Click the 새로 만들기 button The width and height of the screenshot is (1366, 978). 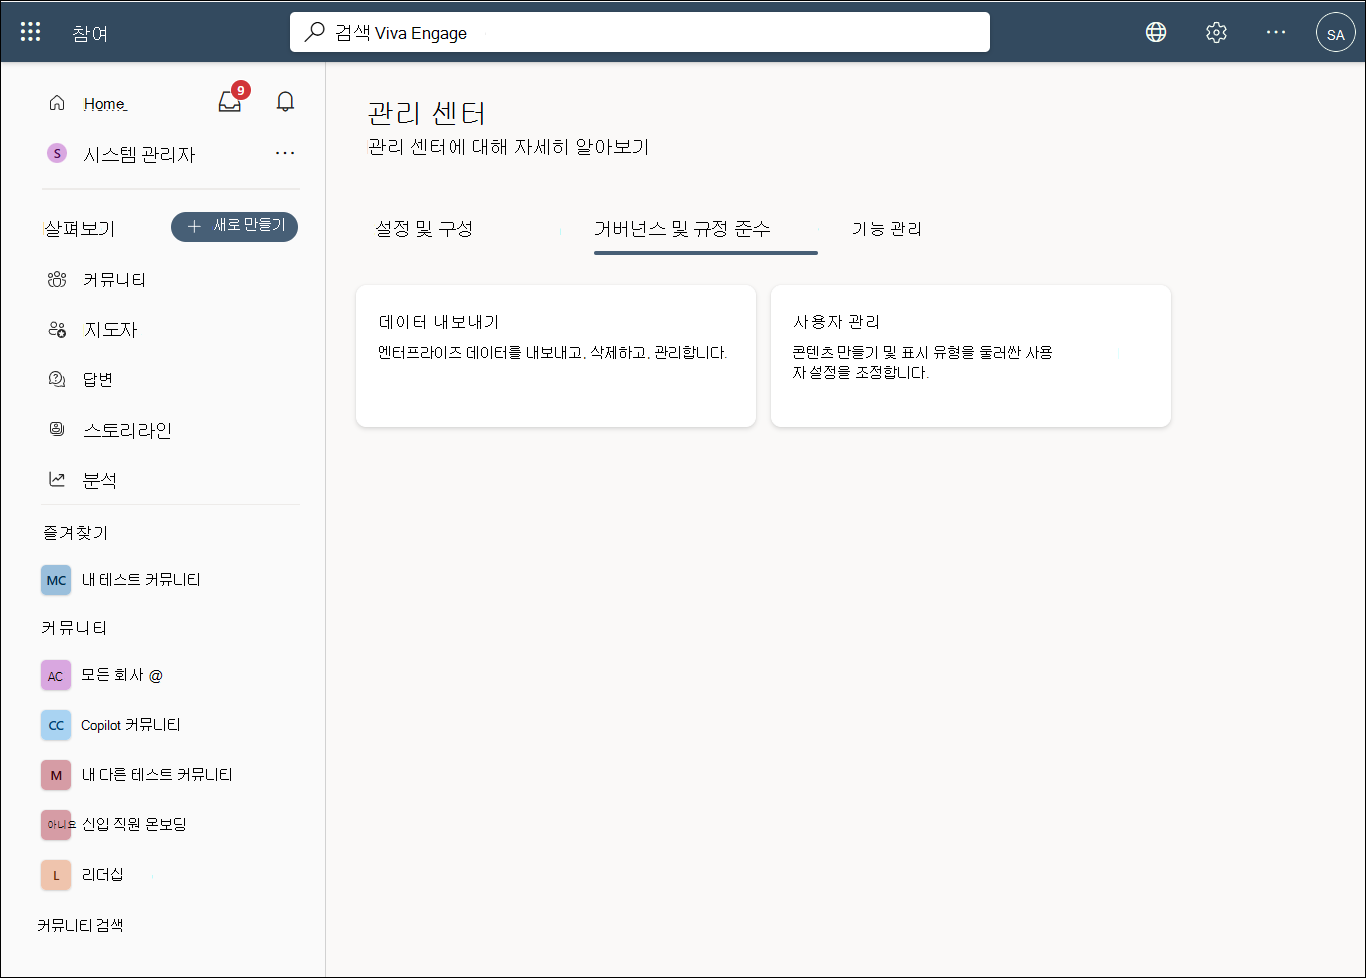[234, 227]
